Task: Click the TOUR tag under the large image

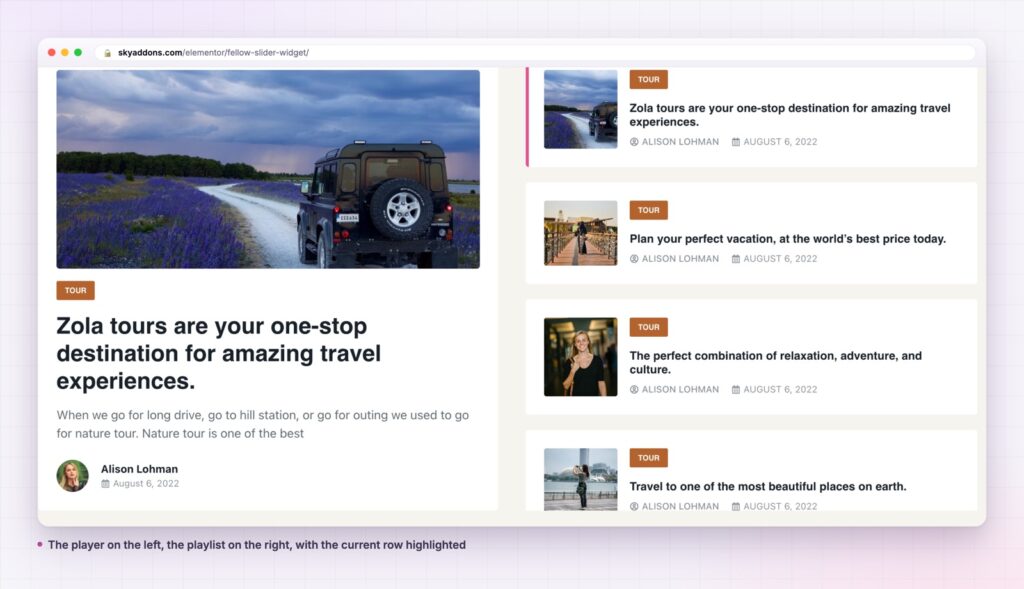Action: 76,291
